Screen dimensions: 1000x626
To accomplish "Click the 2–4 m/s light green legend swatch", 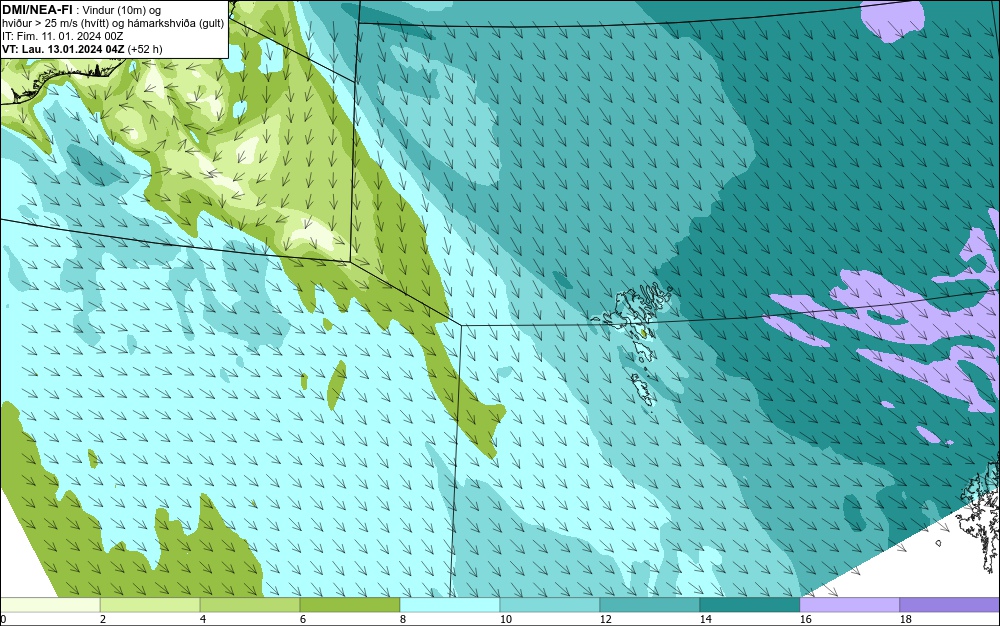I will click(x=150, y=605).
